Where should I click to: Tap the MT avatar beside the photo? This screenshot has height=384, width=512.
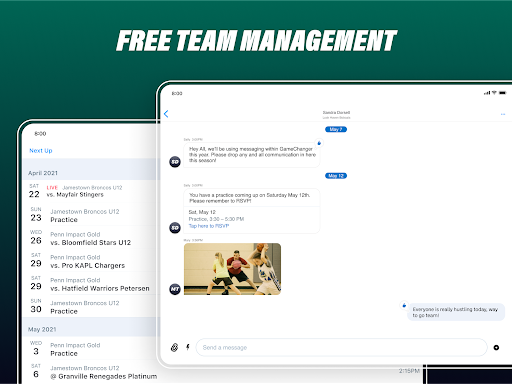click(x=175, y=289)
